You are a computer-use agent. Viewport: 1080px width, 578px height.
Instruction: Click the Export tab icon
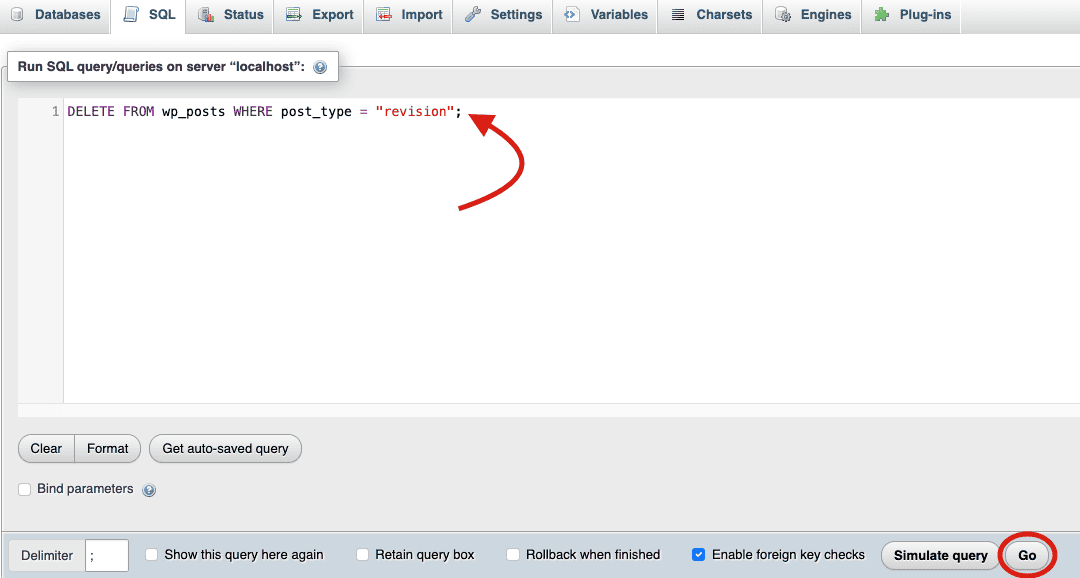(293, 14)
